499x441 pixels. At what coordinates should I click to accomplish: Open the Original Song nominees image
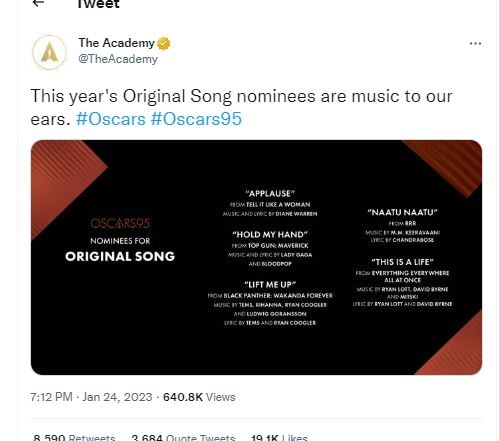(x=256, y=257)
